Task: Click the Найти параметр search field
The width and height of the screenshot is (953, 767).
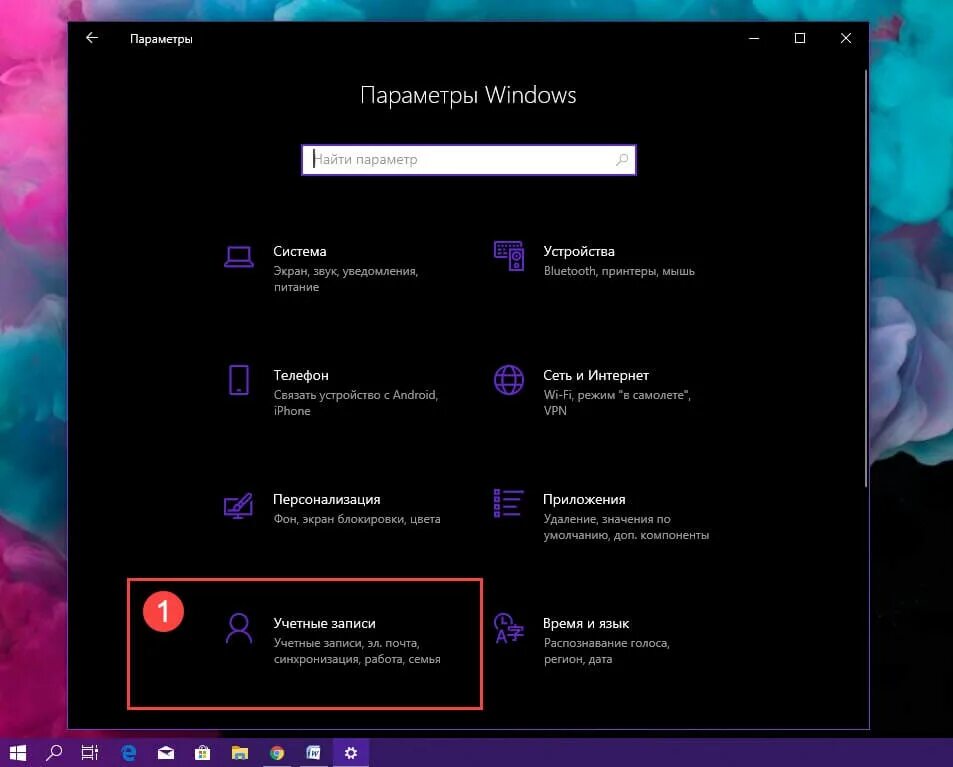Action: (469, 160)
